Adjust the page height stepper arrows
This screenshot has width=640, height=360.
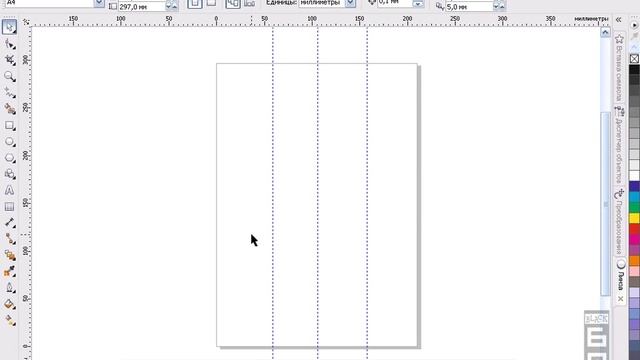[x=172, y=6]
